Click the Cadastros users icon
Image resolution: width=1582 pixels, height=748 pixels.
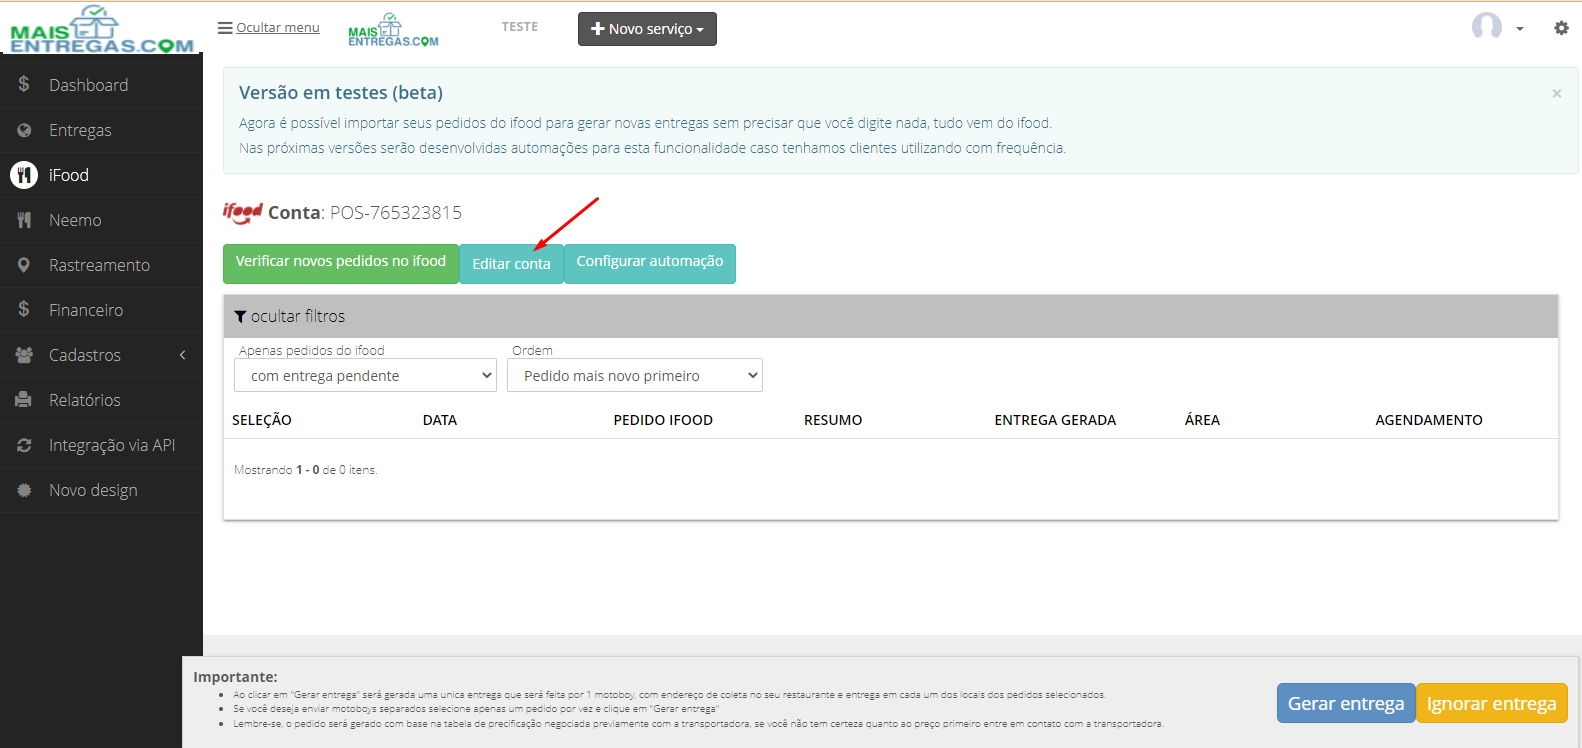tap(24, 355)
